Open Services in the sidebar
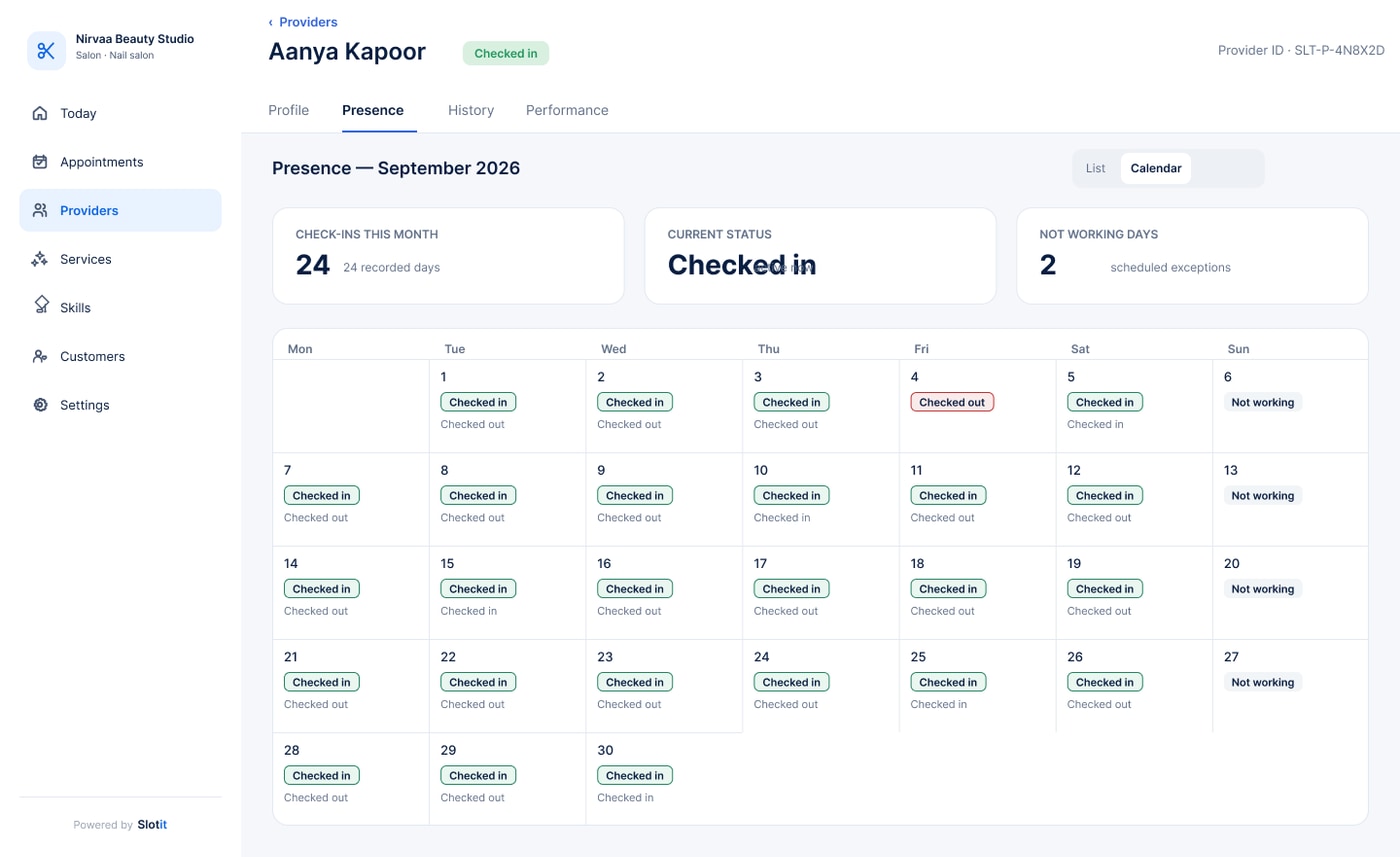The image size is (1400, 857). tap(120, 259)
